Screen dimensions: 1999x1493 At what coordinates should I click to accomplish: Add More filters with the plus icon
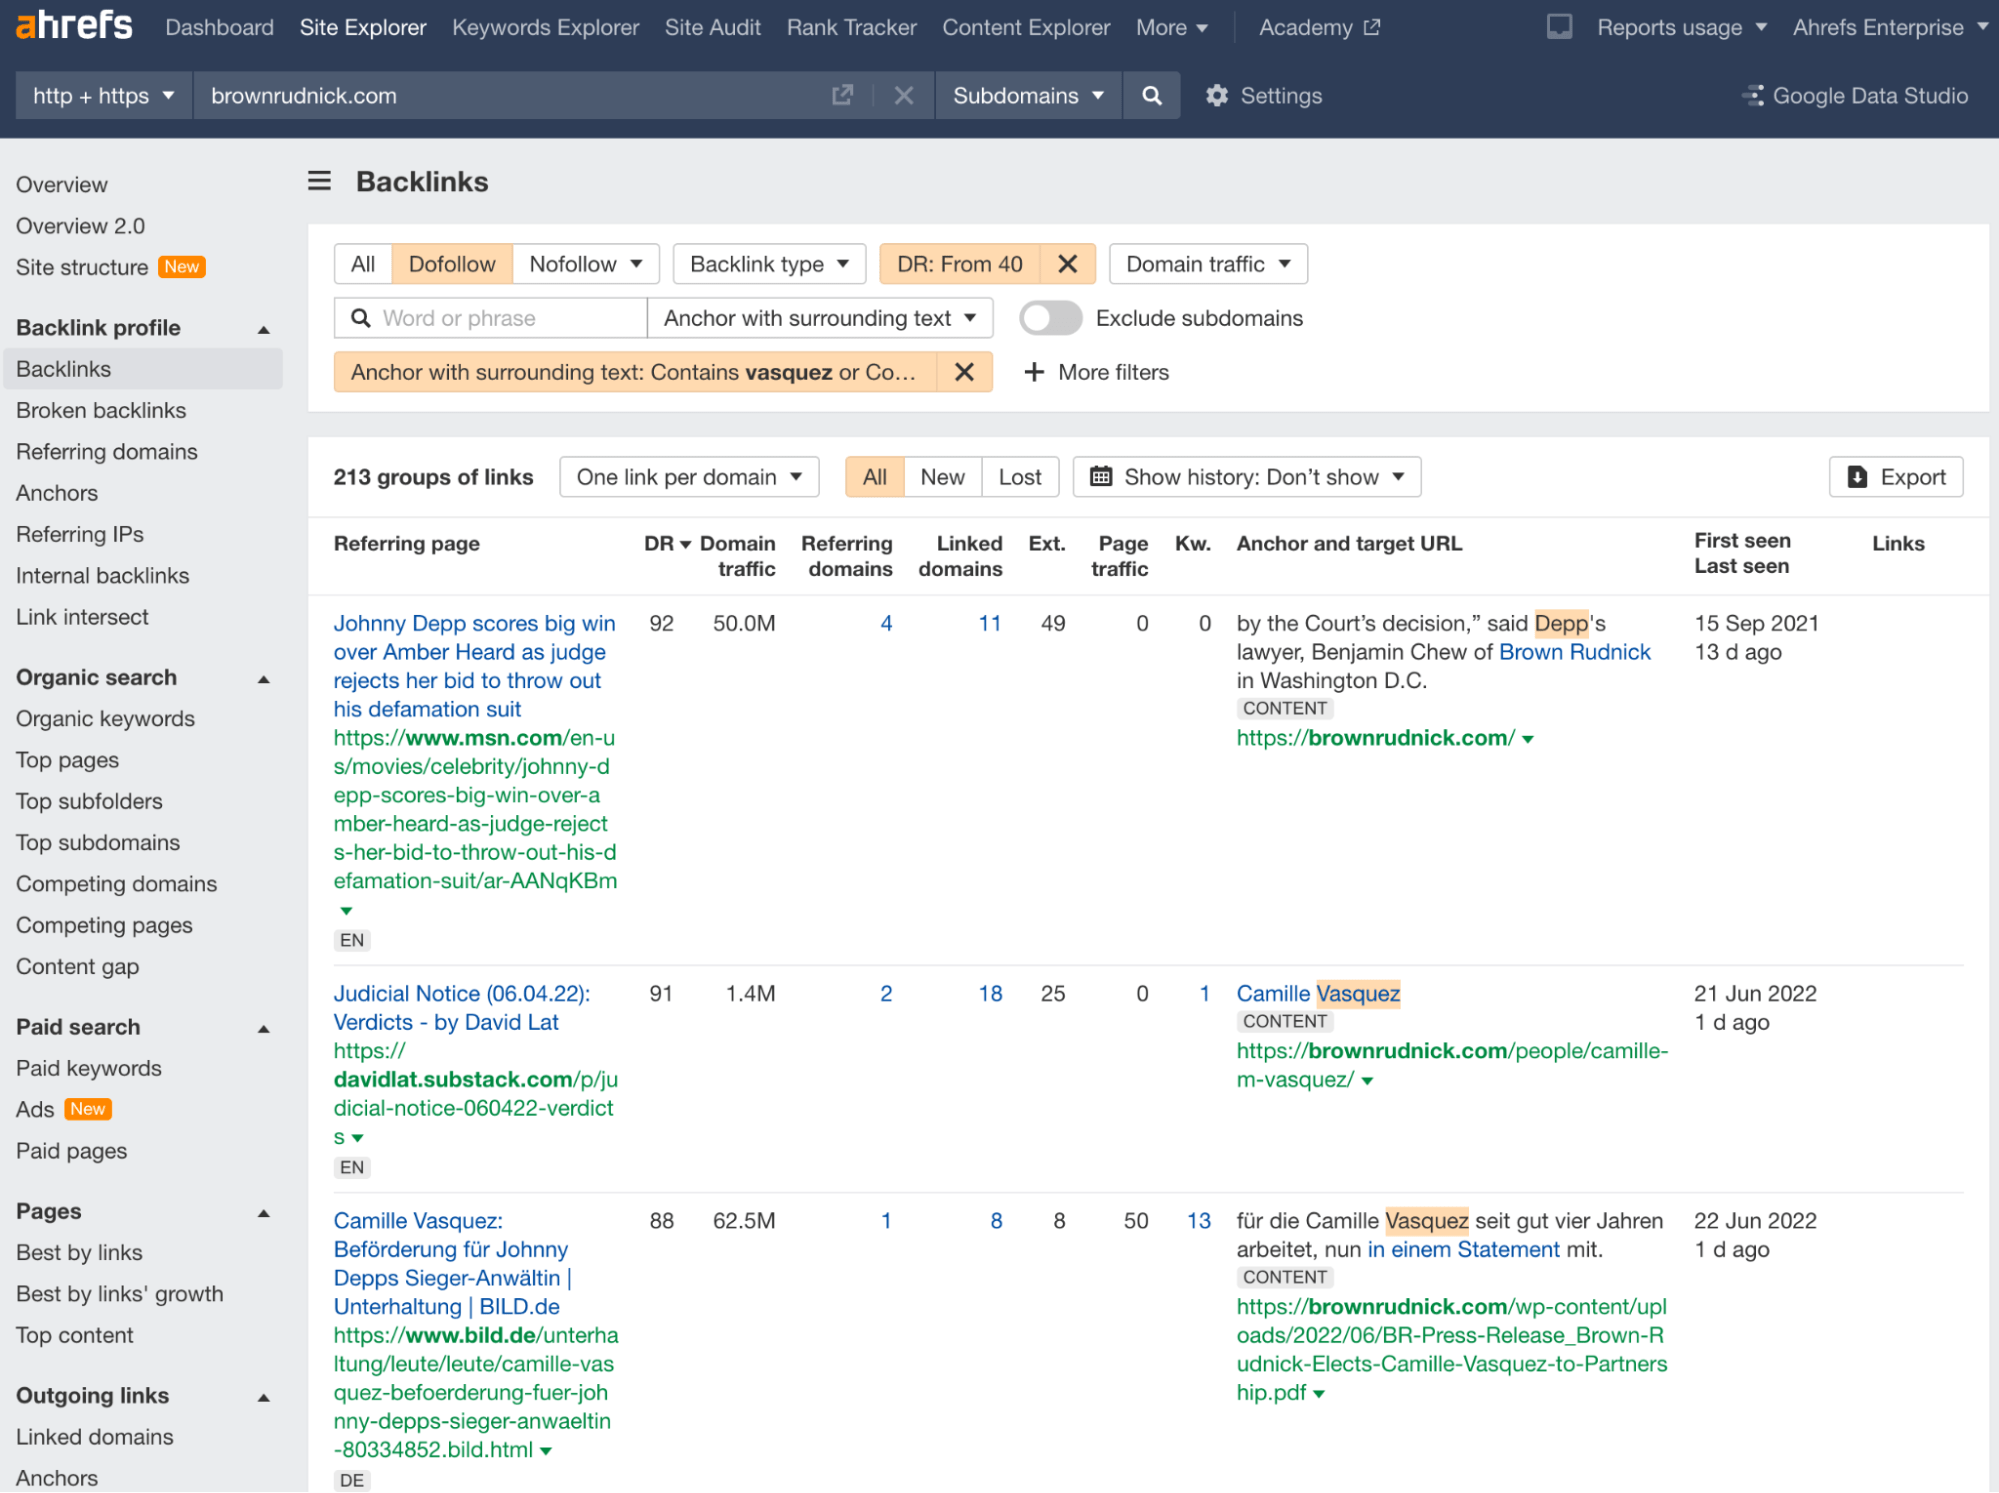point(1032,372)
